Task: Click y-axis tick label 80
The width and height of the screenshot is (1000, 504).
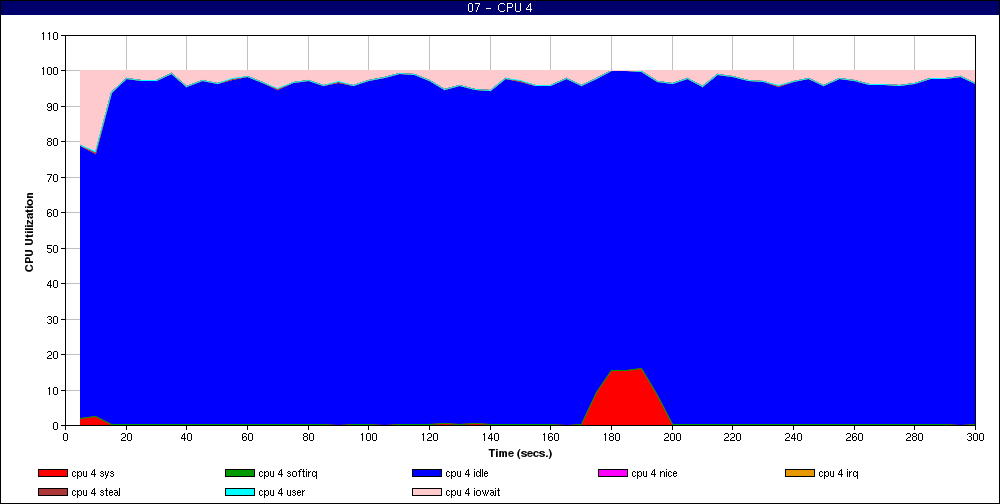Action: [x=52, y=142]
